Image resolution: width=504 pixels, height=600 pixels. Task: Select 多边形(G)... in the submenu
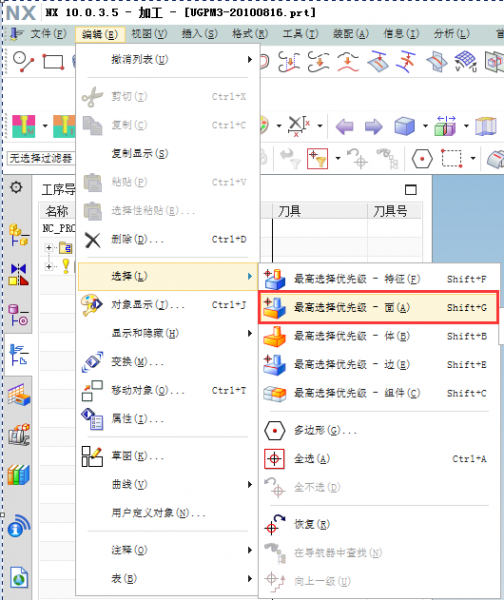[378, 430]
